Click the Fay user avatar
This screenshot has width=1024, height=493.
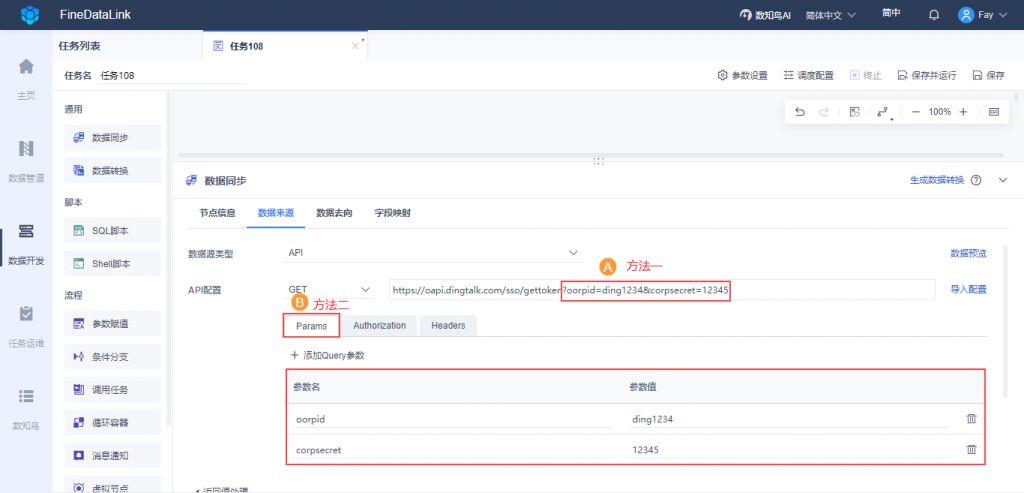[x=966, y=15]
